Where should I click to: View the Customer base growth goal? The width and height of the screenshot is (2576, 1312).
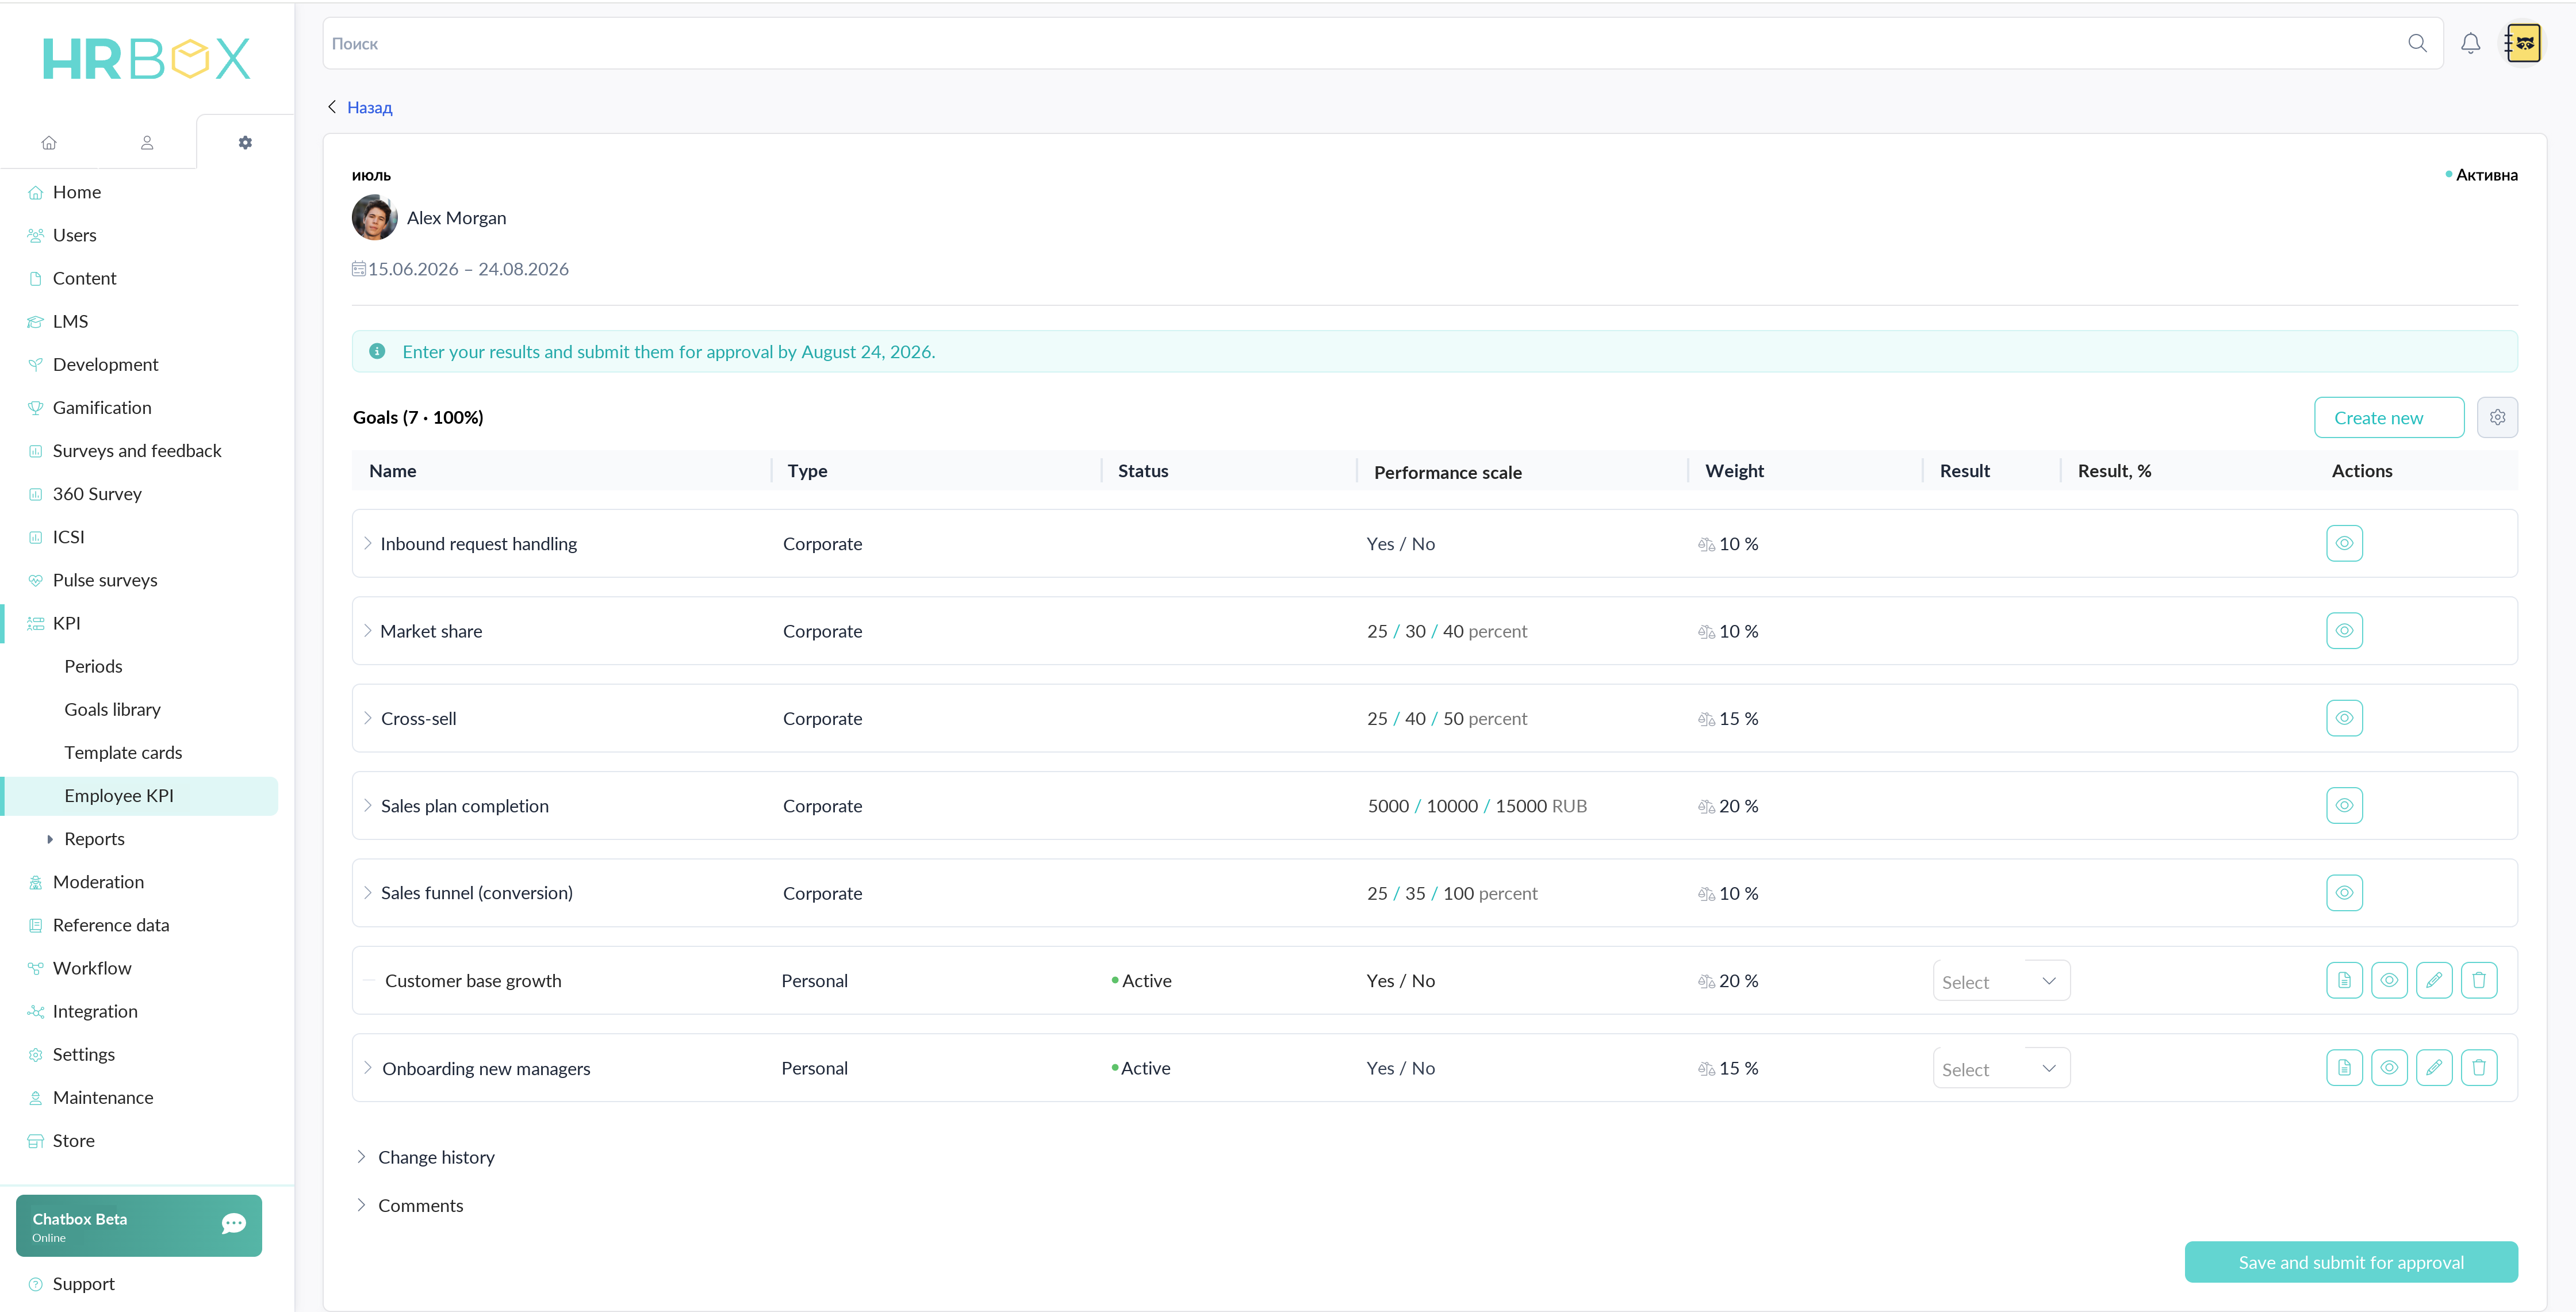(2389, 980)
